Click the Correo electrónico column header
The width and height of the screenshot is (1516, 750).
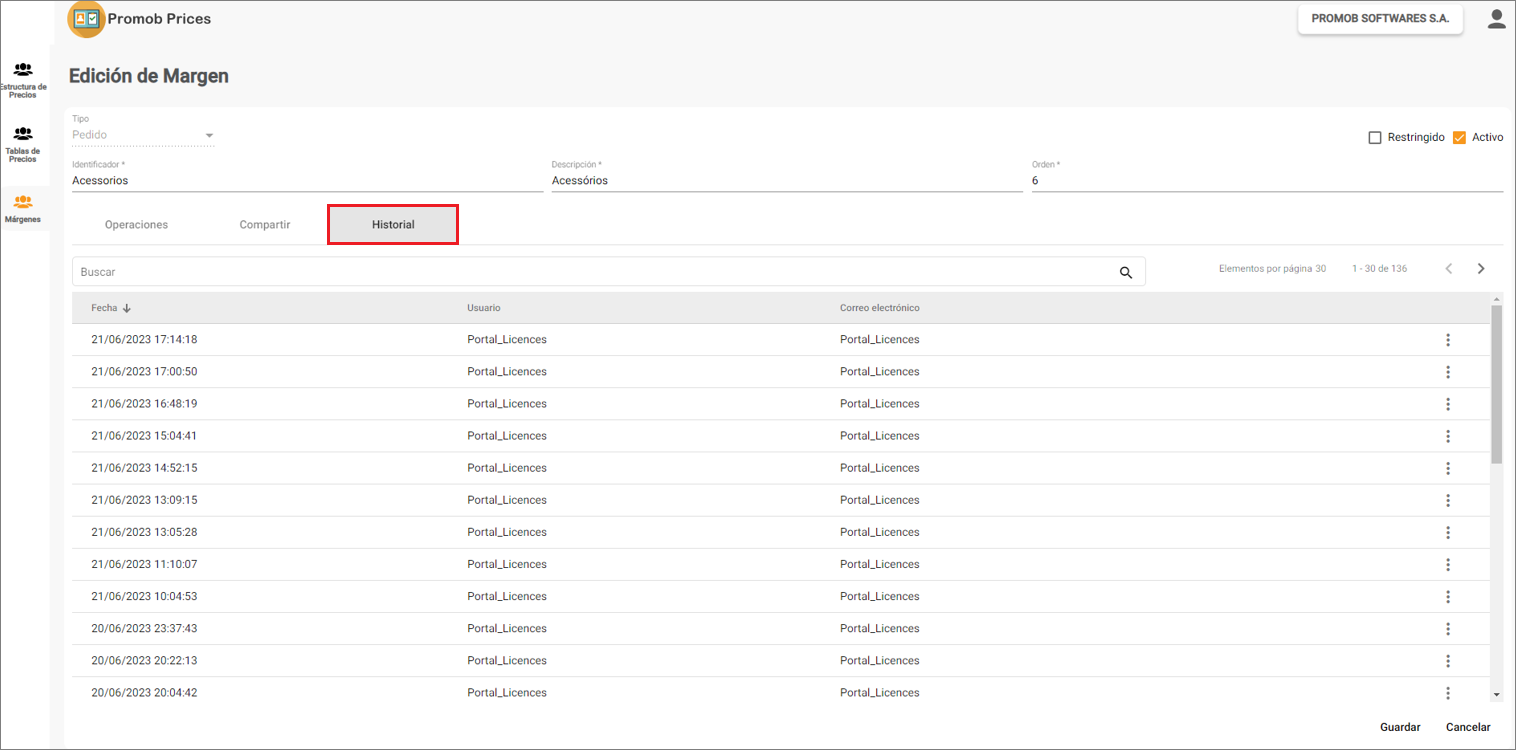tap(880, 308)
